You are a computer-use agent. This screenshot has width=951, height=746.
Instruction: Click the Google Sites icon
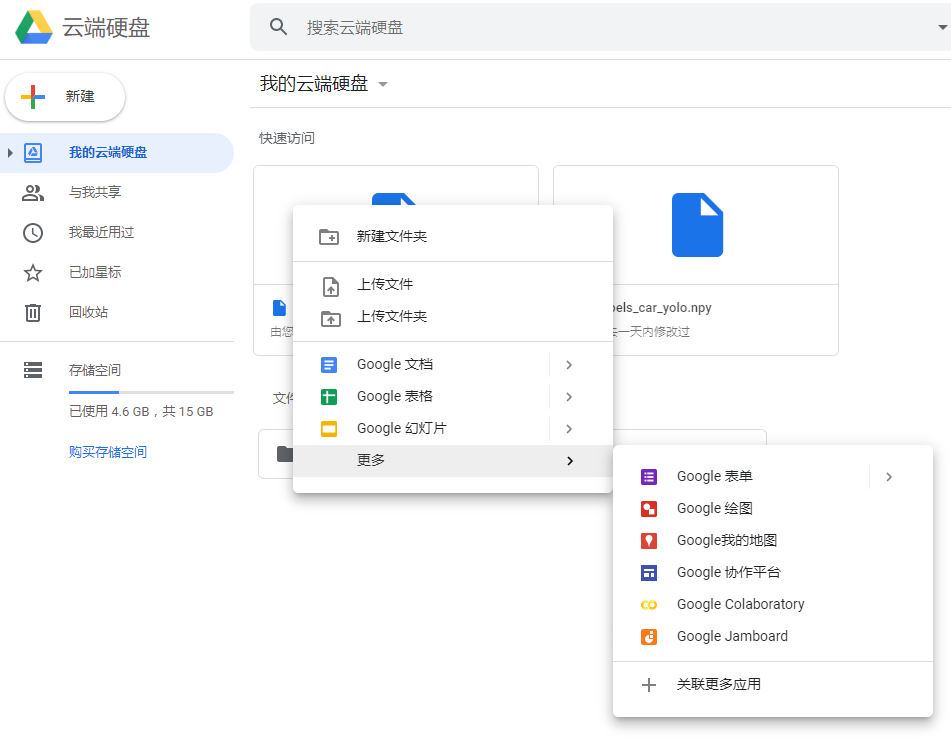649,573
